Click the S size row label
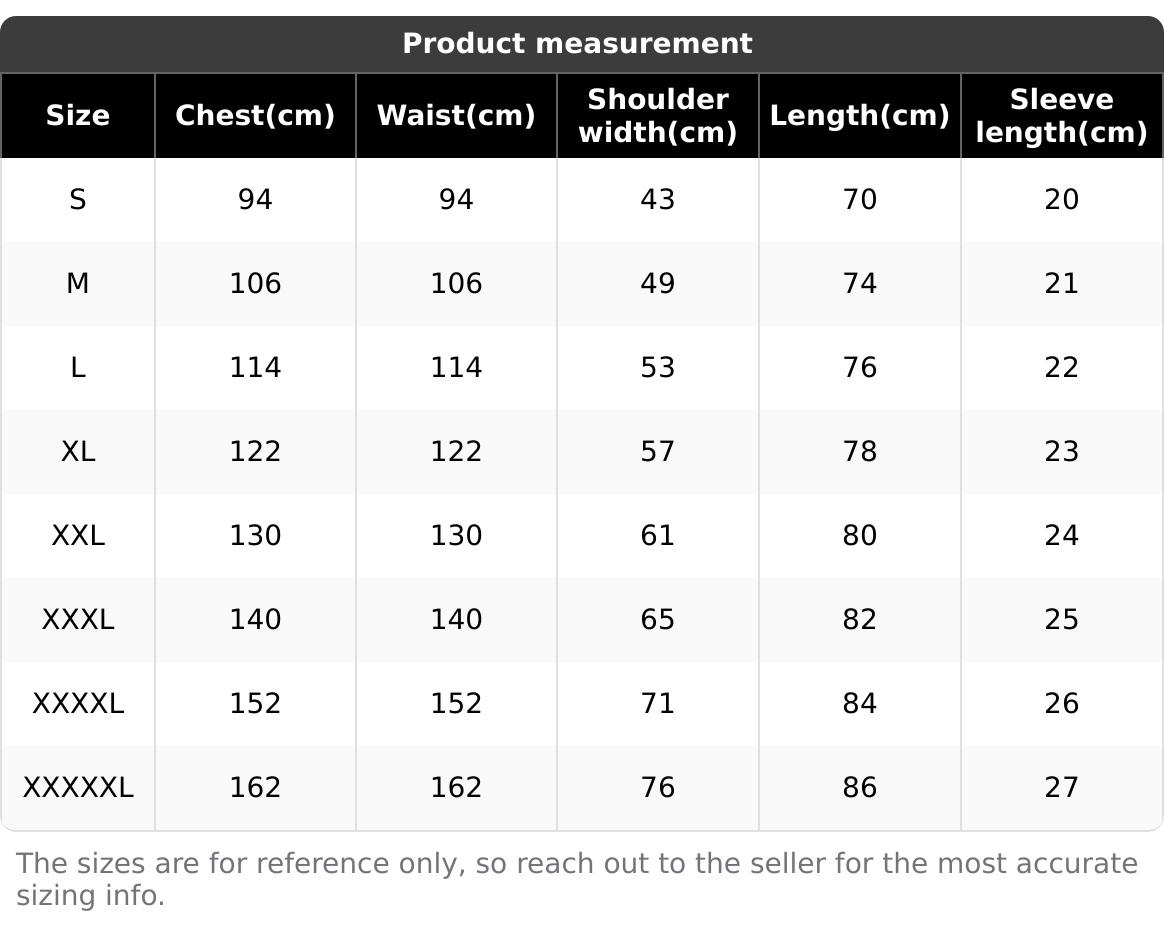The image size is (1164, 928). (x=78, y=200)
